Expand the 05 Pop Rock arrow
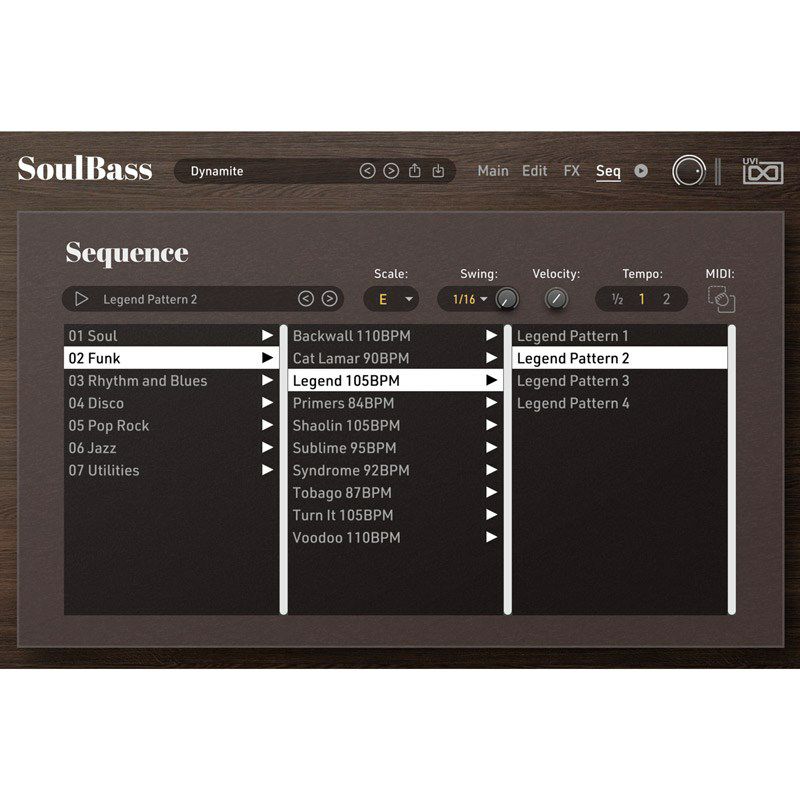Image resolution: width=800 pixels, height=800 pixels. (x=267, y=425)
